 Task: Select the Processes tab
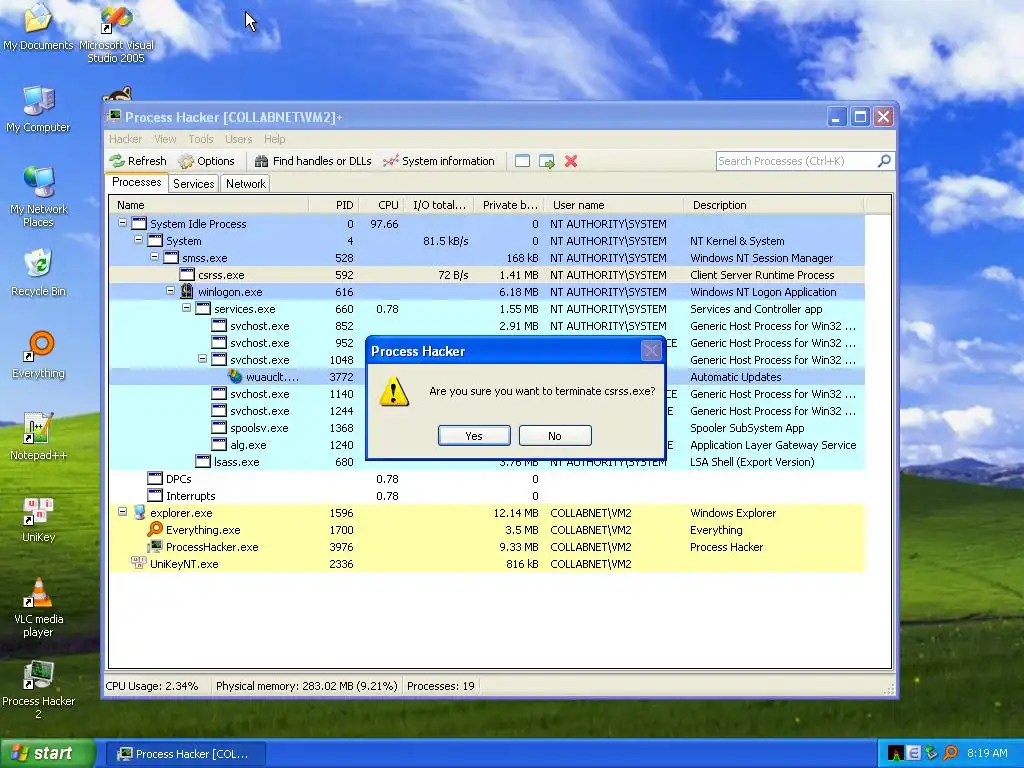click(136, 182)
